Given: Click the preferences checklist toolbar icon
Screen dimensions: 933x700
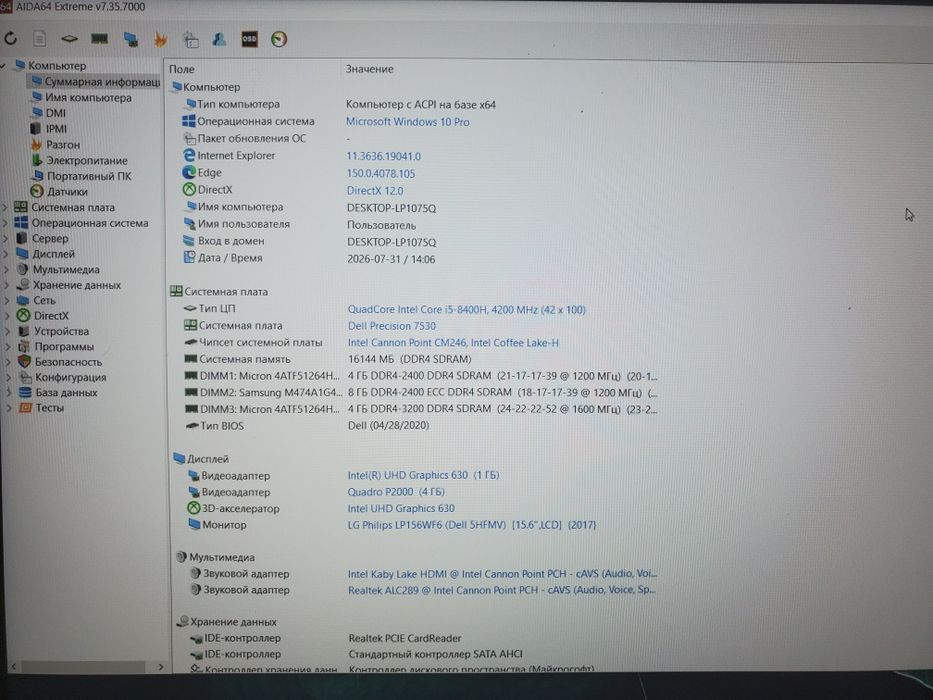Looking at the screenshot, I should (191, 39).
